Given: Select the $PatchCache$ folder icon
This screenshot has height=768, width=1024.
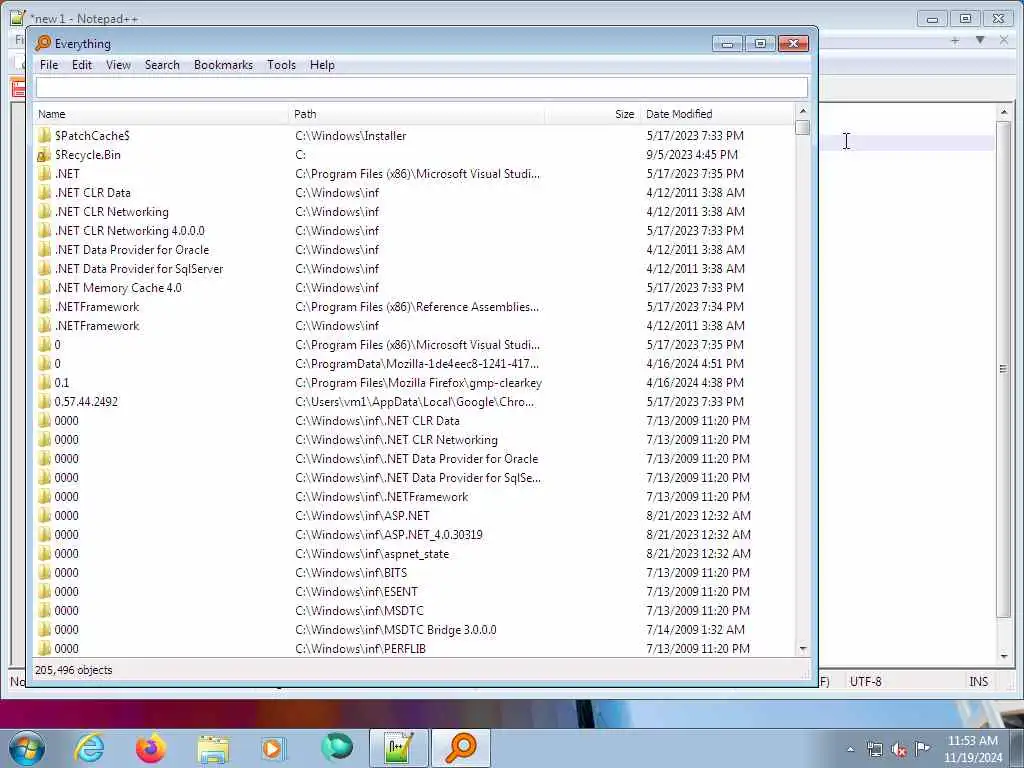Looking at the screenshot, I should point(44,135).
